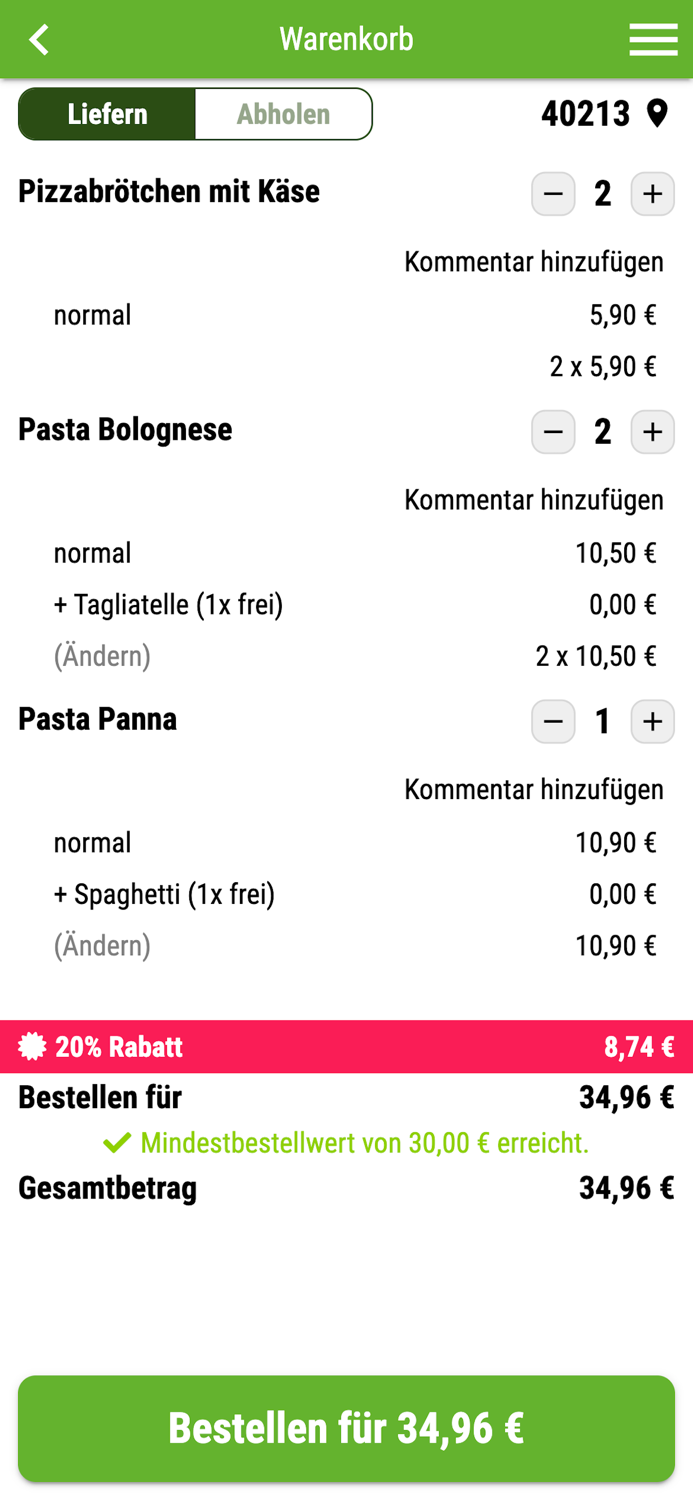693x1500 pixels.
Task: Open the hamburger menu
Action: [654, 39]
